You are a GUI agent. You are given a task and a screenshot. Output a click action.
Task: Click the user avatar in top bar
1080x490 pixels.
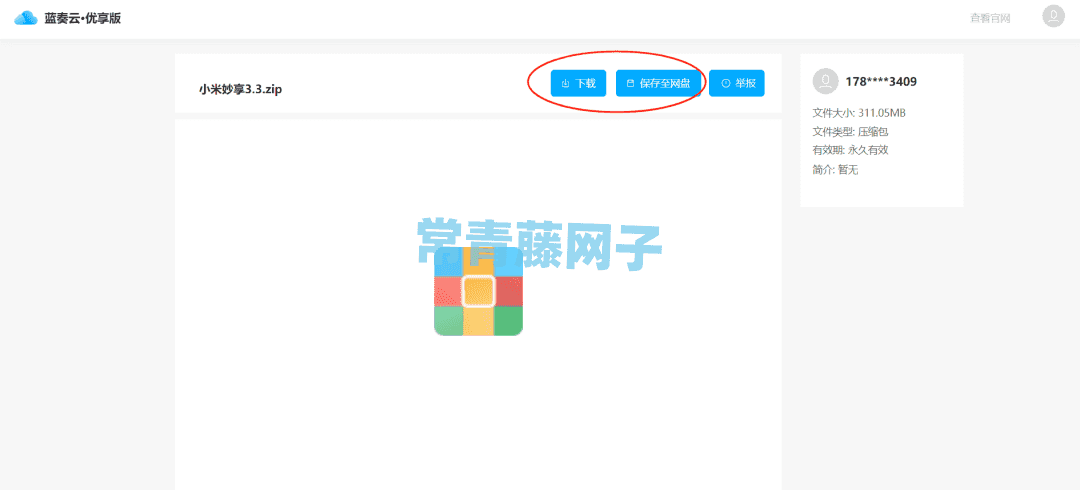1053,17
